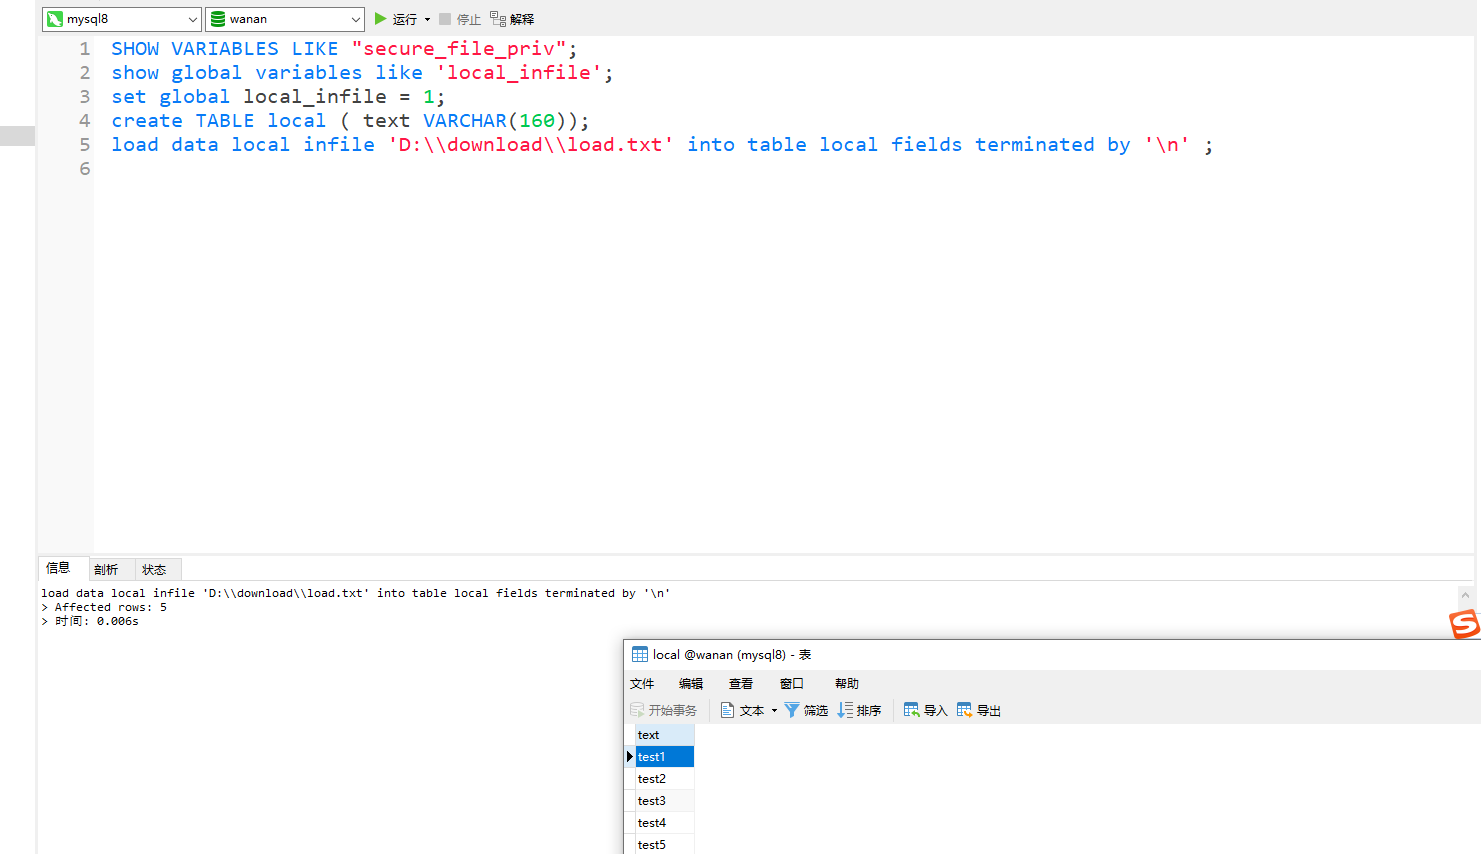1481x854 pixels.
Task: Switch to the 状态 tab
Action: pos(154,569)
